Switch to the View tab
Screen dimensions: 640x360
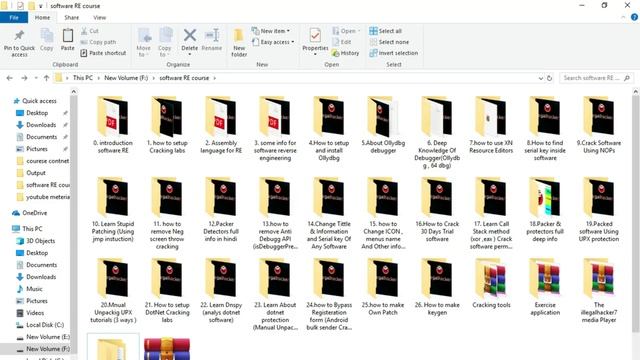pyautogui.click(x=100, y=18)
